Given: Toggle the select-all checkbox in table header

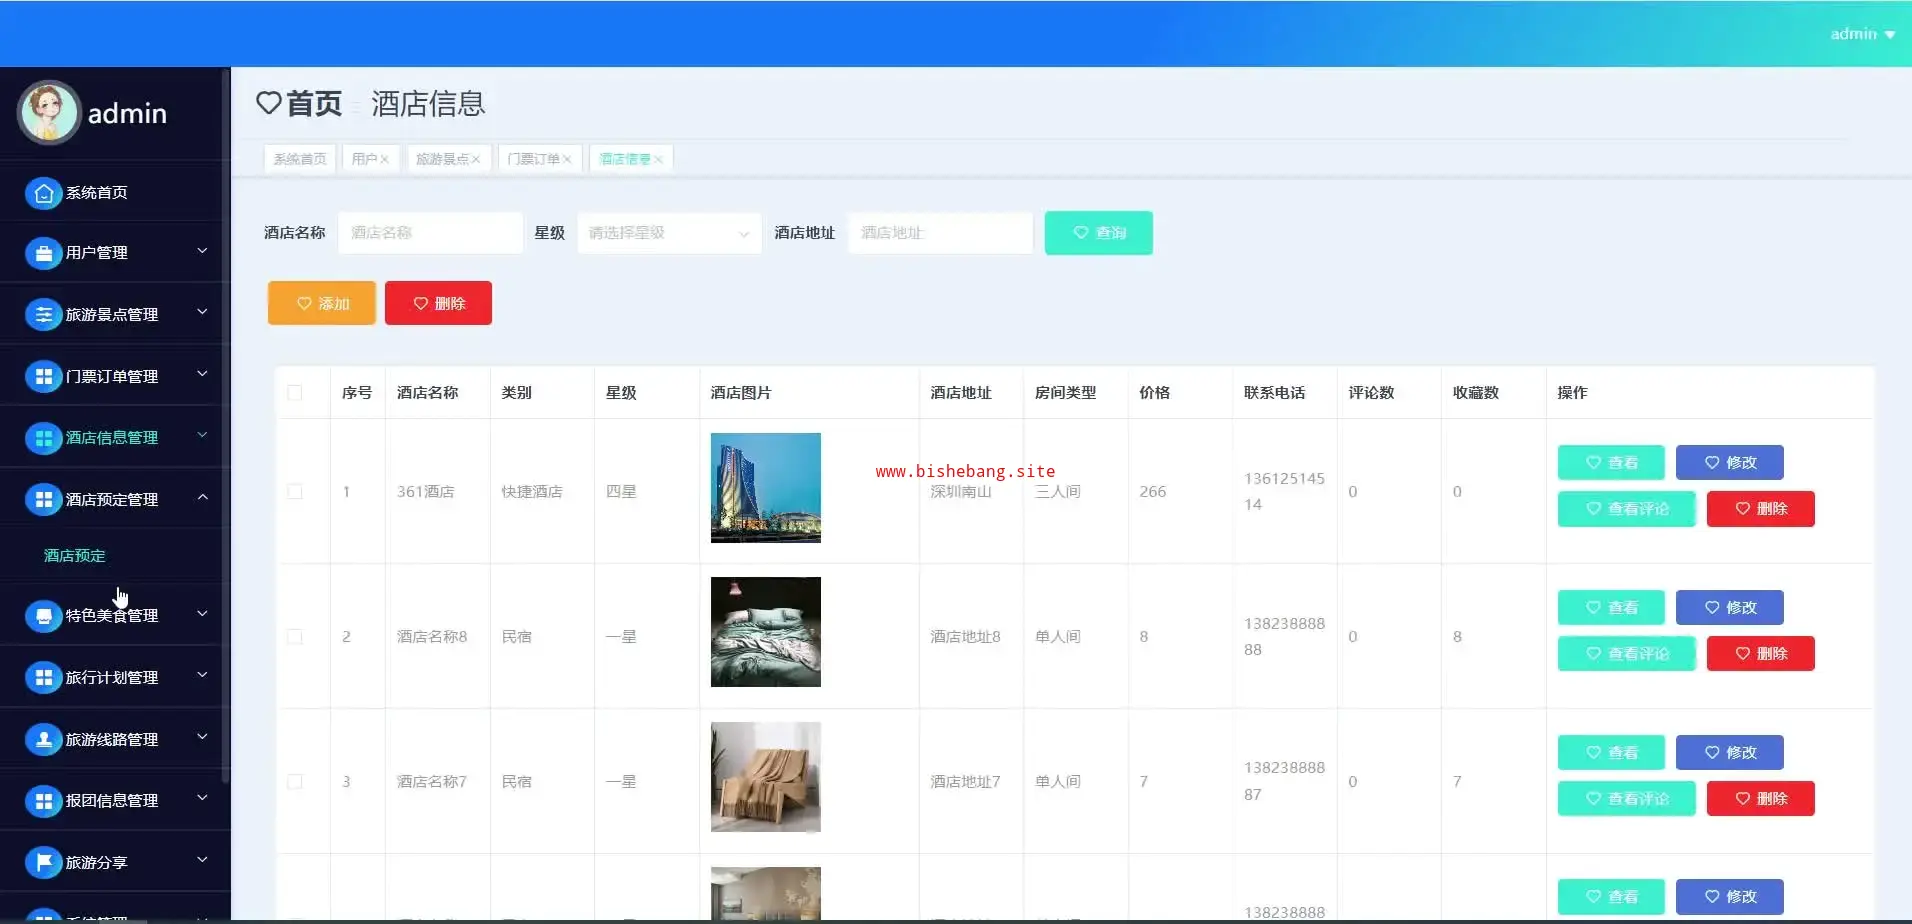Looking at the screenshot, I should coord(295,393).
